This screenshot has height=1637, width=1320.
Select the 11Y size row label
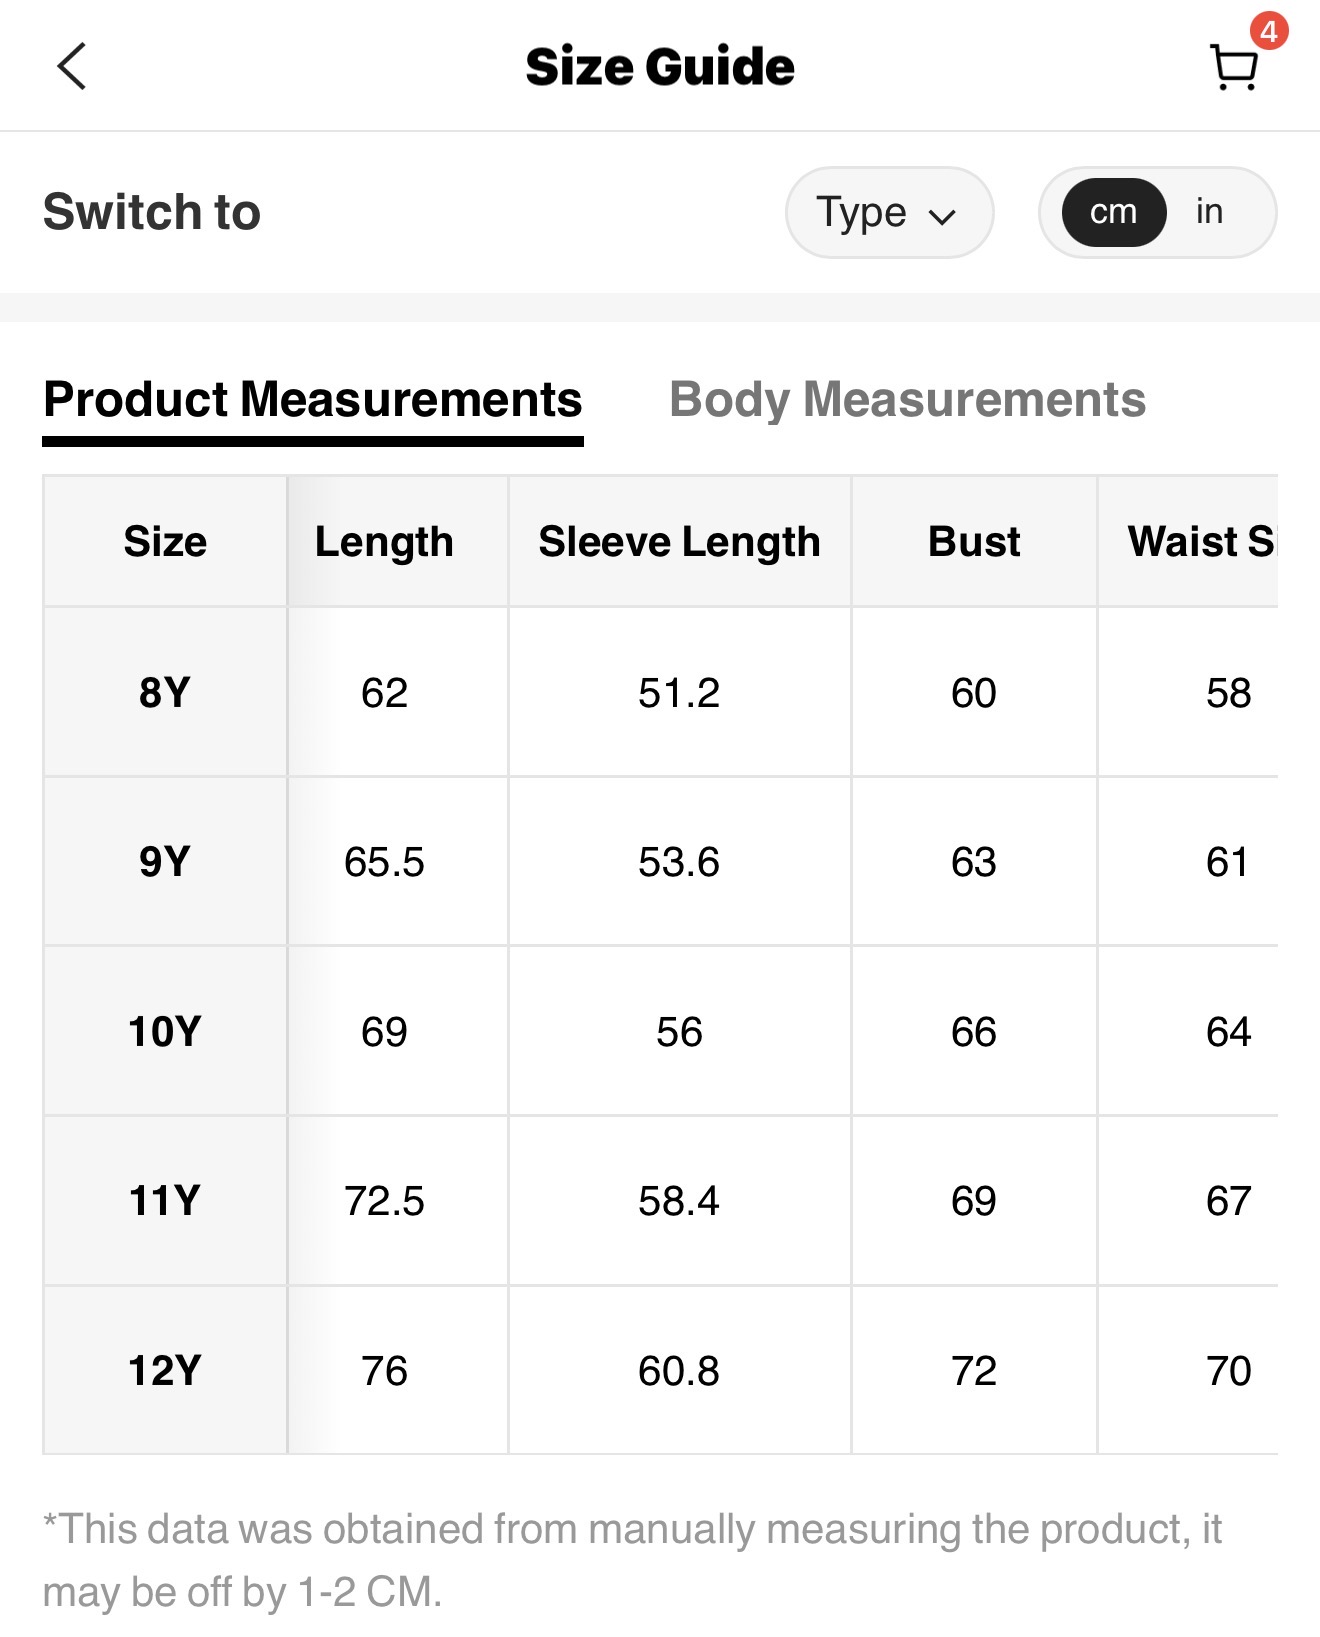click(x=165, y=1200)
